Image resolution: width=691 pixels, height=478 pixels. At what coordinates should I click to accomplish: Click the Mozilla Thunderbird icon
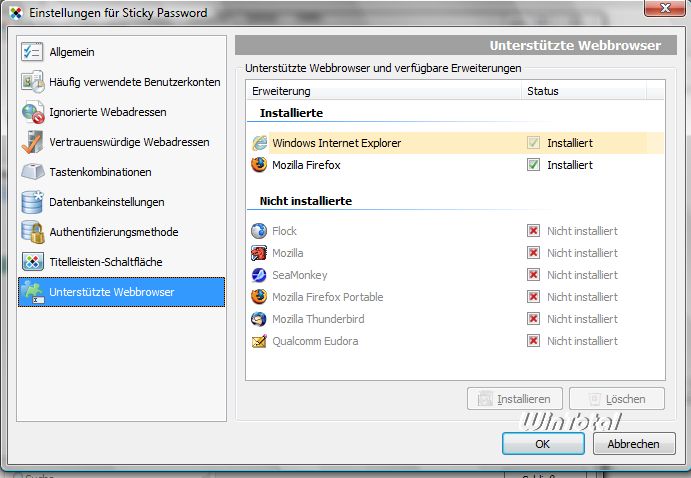259,319
